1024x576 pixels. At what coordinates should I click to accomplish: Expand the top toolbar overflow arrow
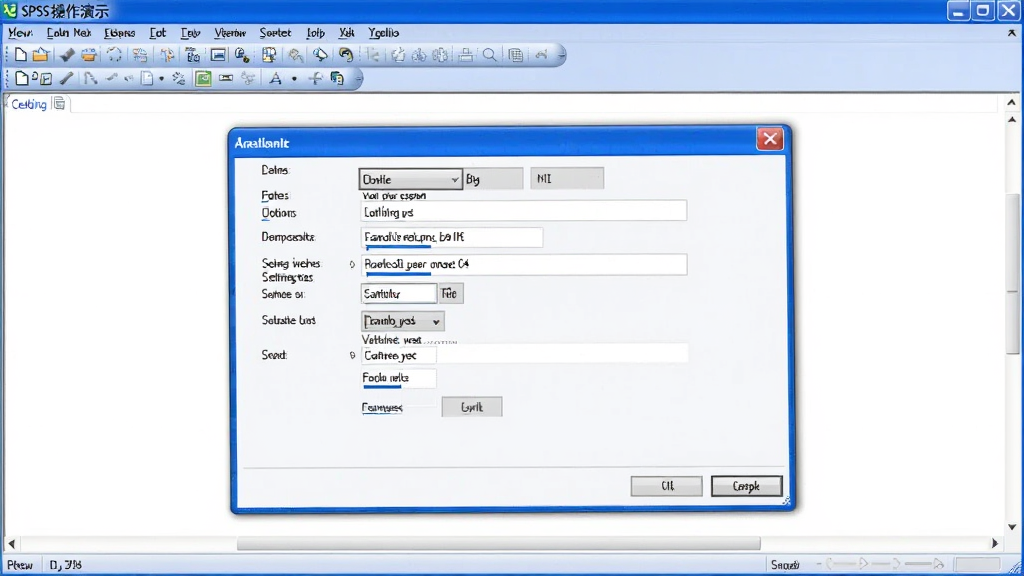coord(561,55)
